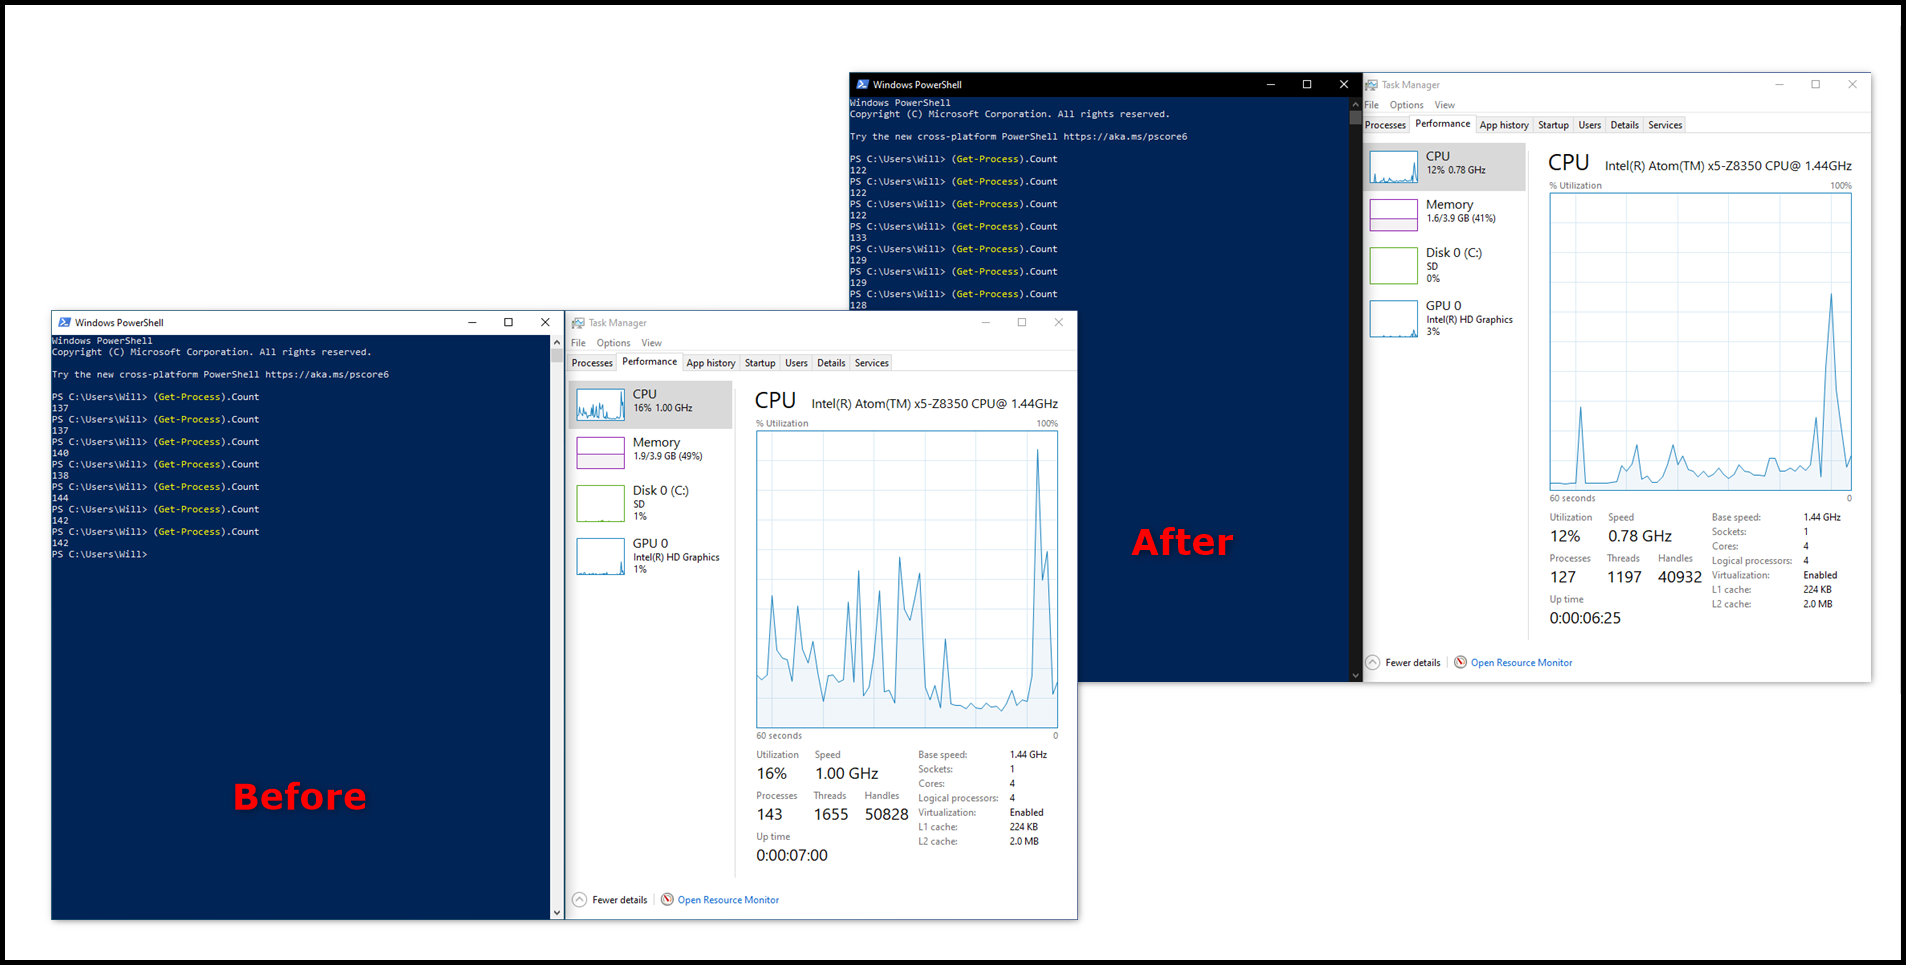Select the GPU 0 1% mini graph
Screen dimensions: 1906x965
(x=600, y=556)
